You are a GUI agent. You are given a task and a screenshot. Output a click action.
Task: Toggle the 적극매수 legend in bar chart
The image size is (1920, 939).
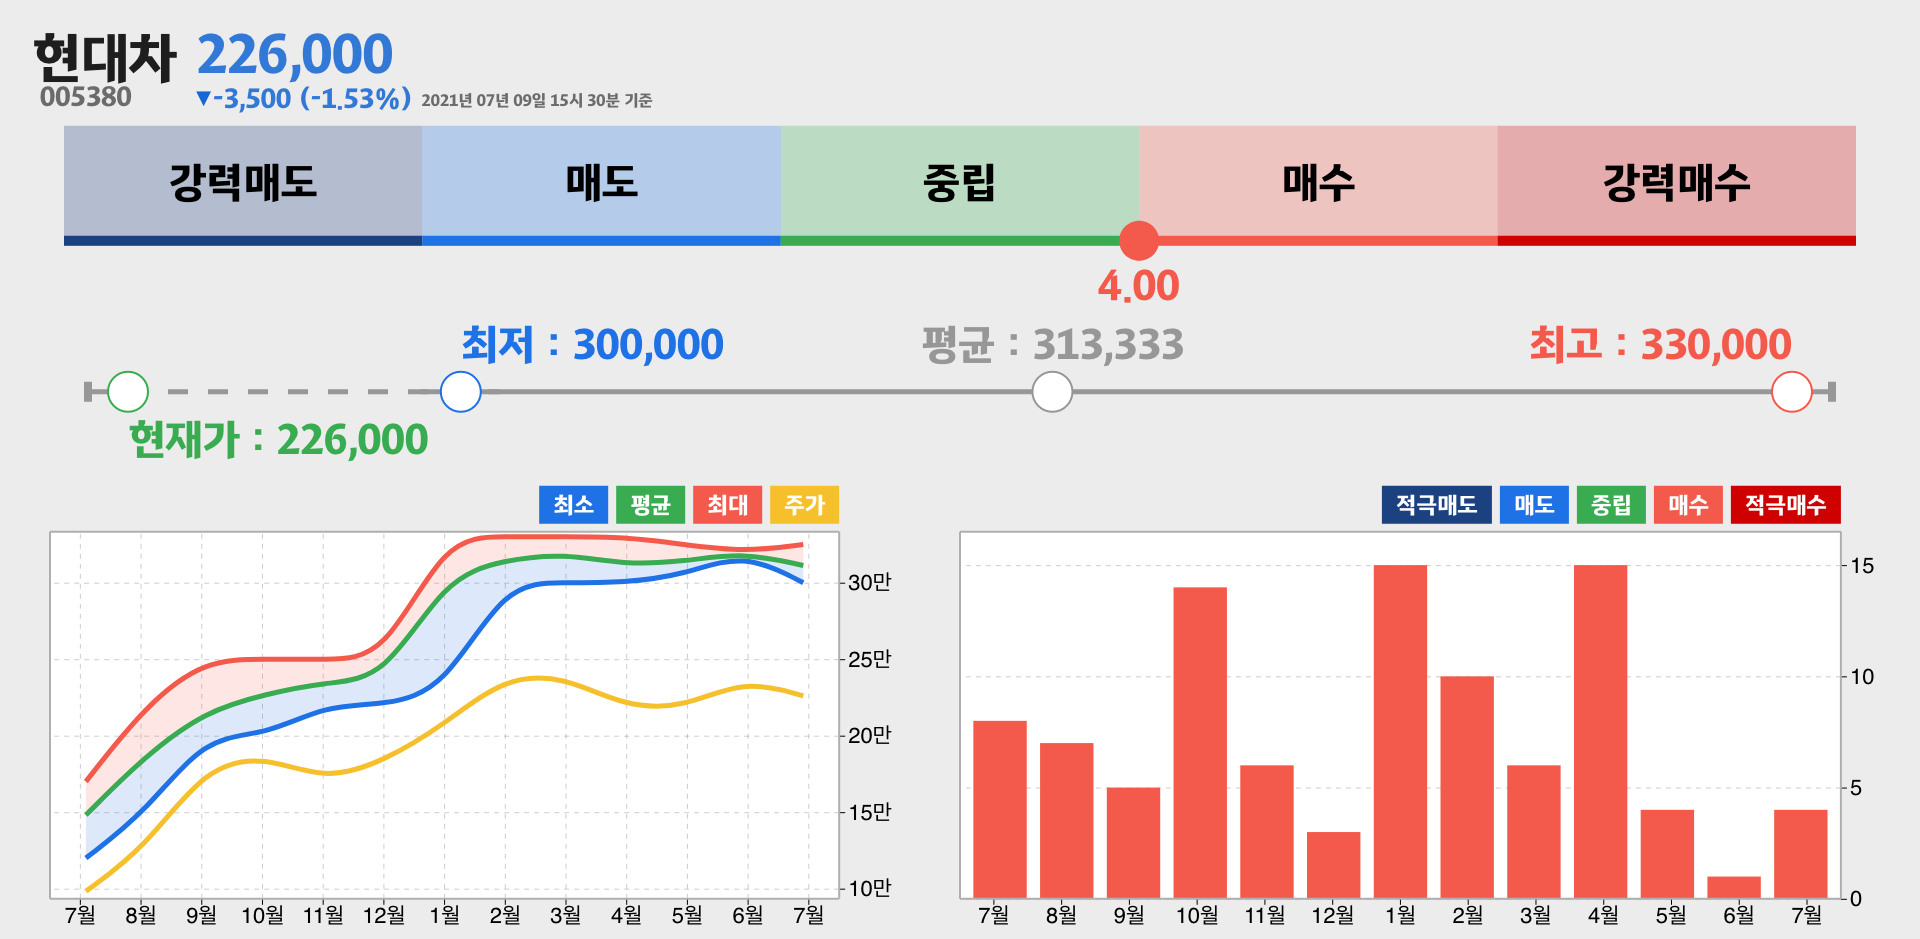pyautogui.click(x=1786, y=505)
